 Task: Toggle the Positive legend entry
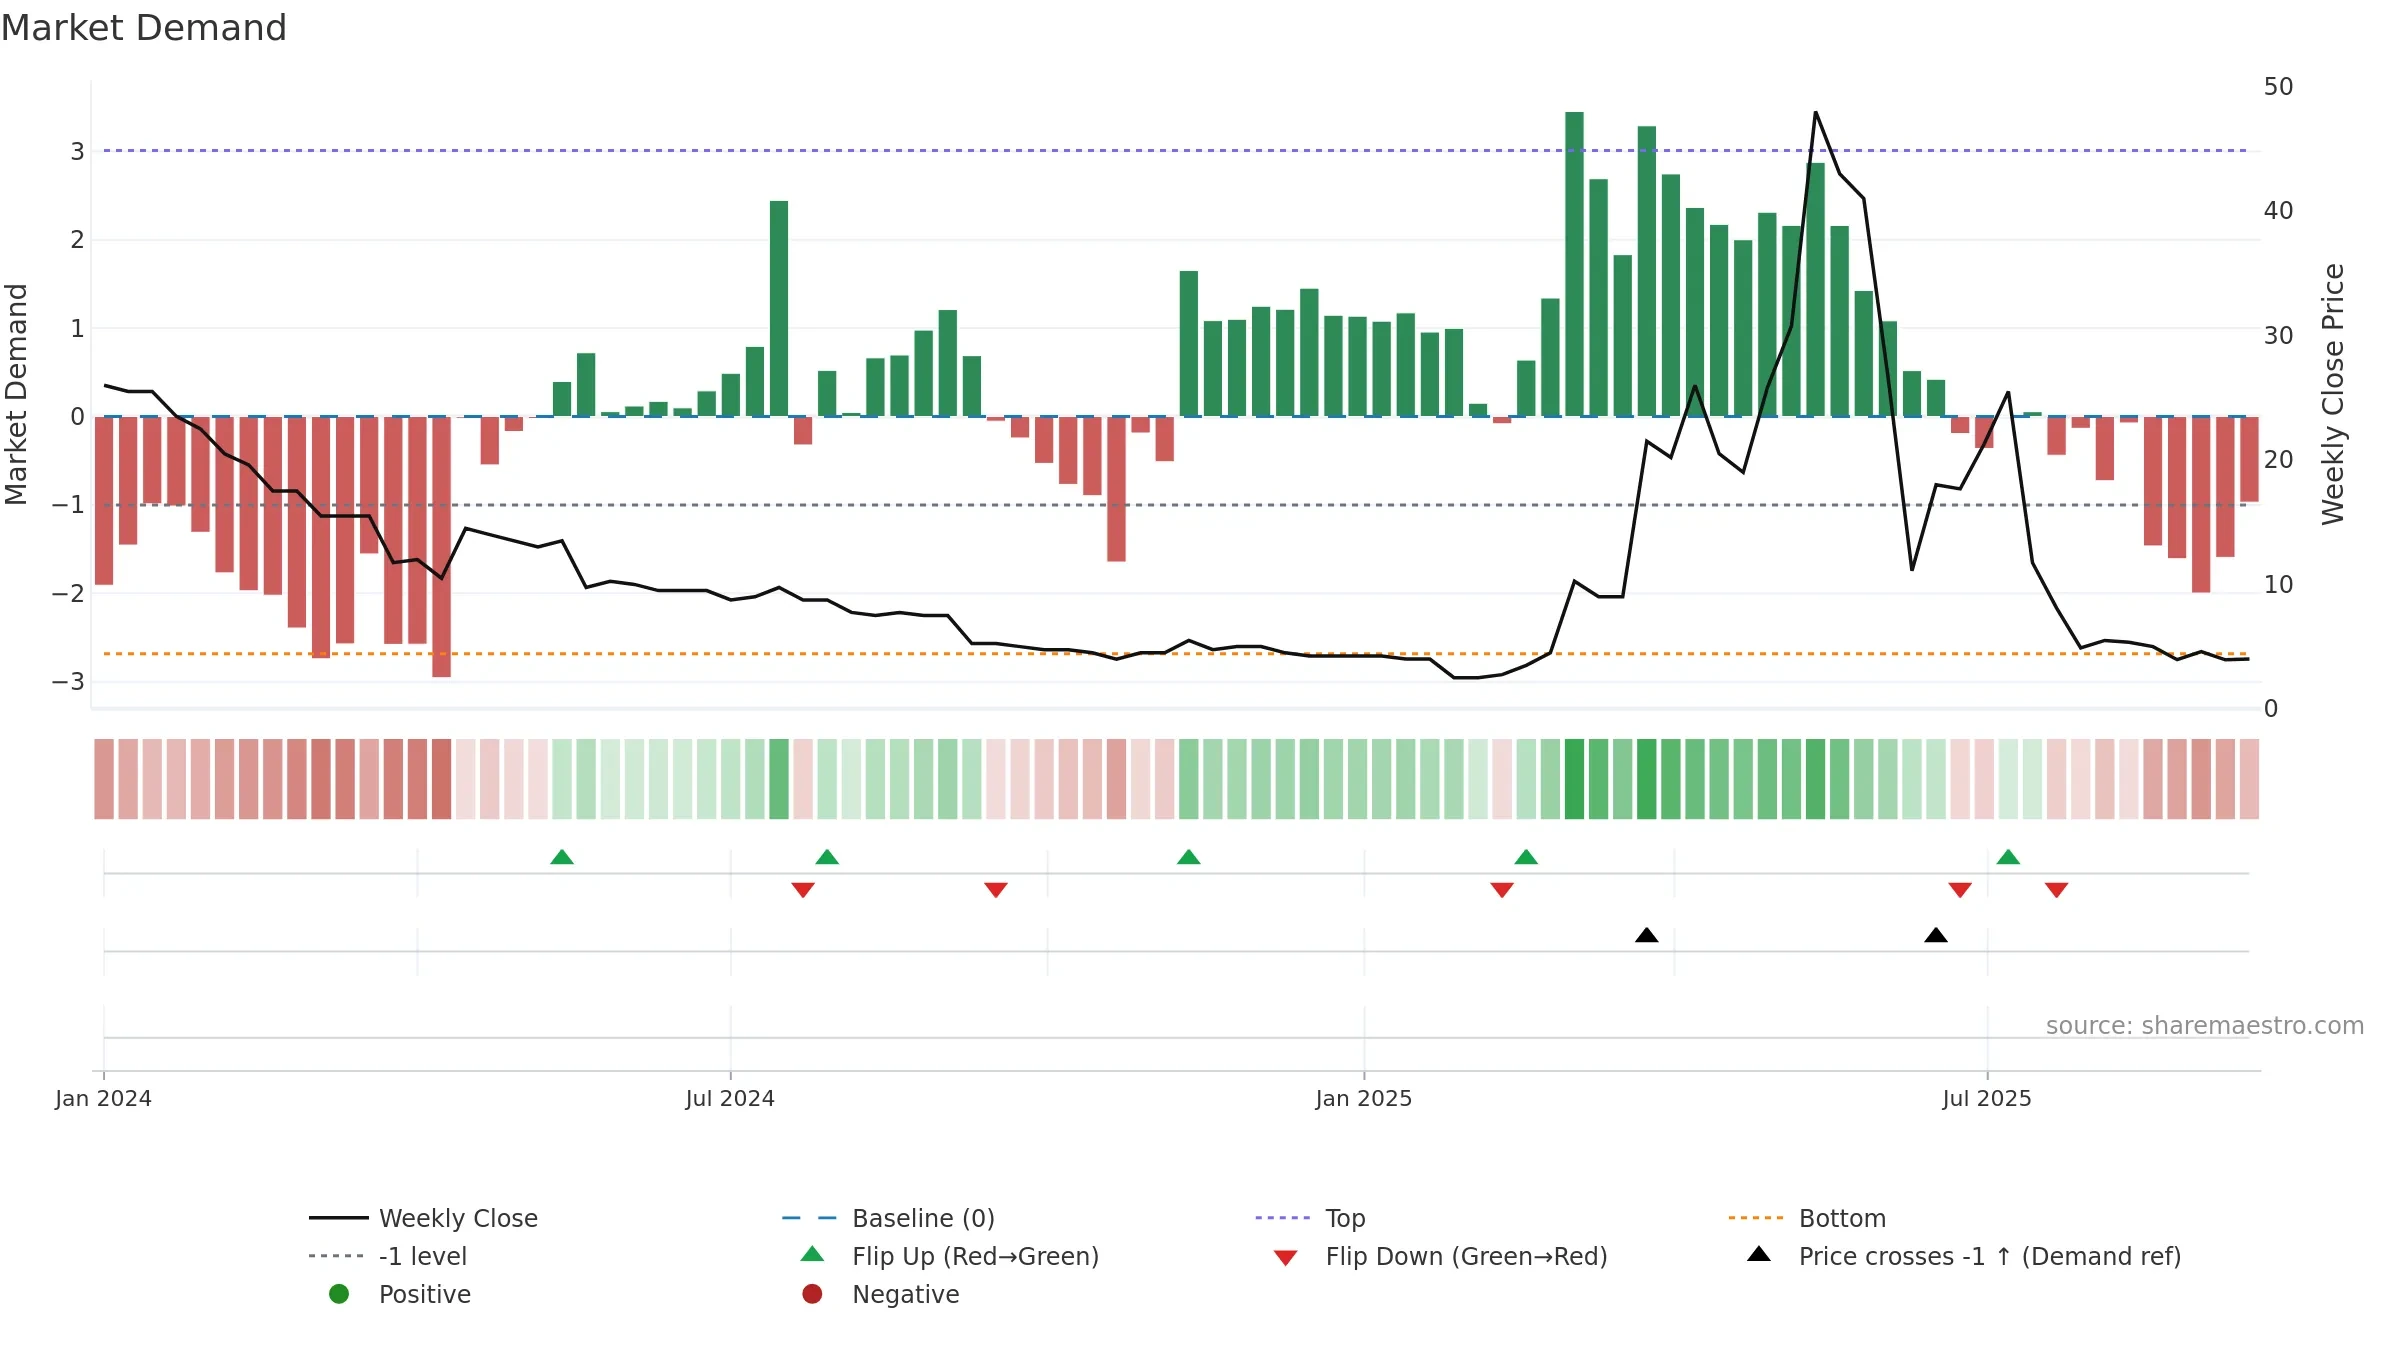400,1294
